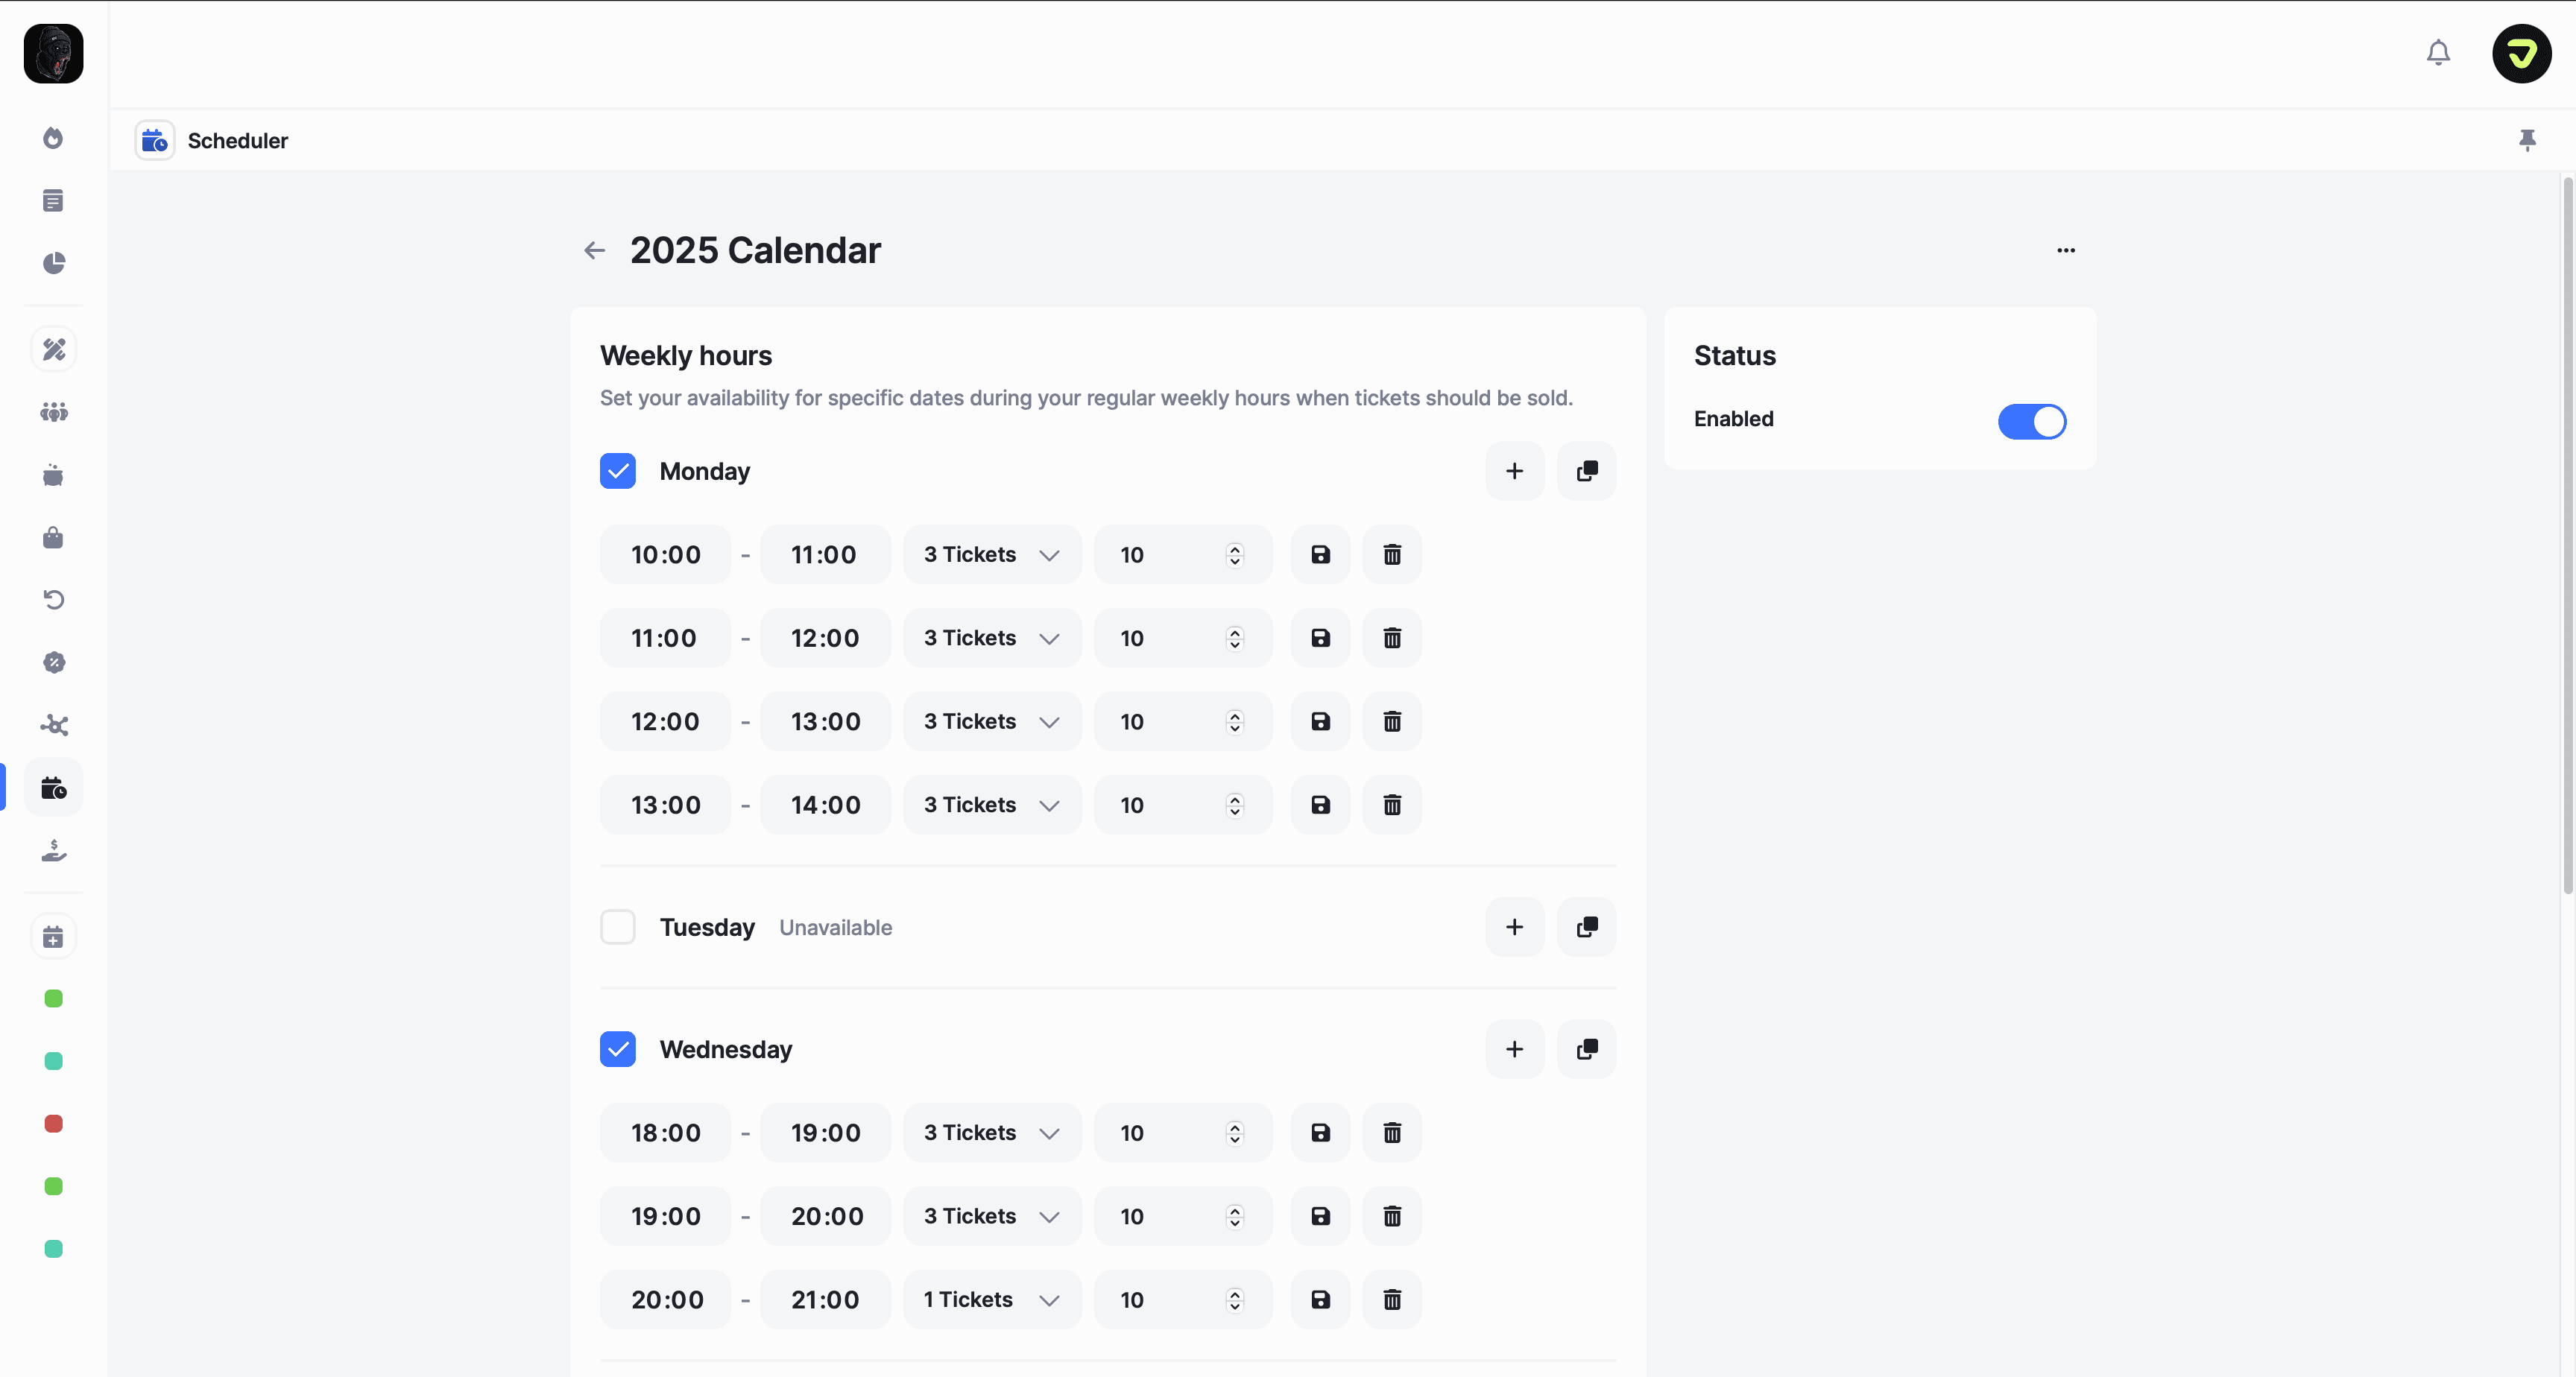Open the three-dot calendar options menu
This screenshot has height=1377, width=2576.
coord(2066,250)
